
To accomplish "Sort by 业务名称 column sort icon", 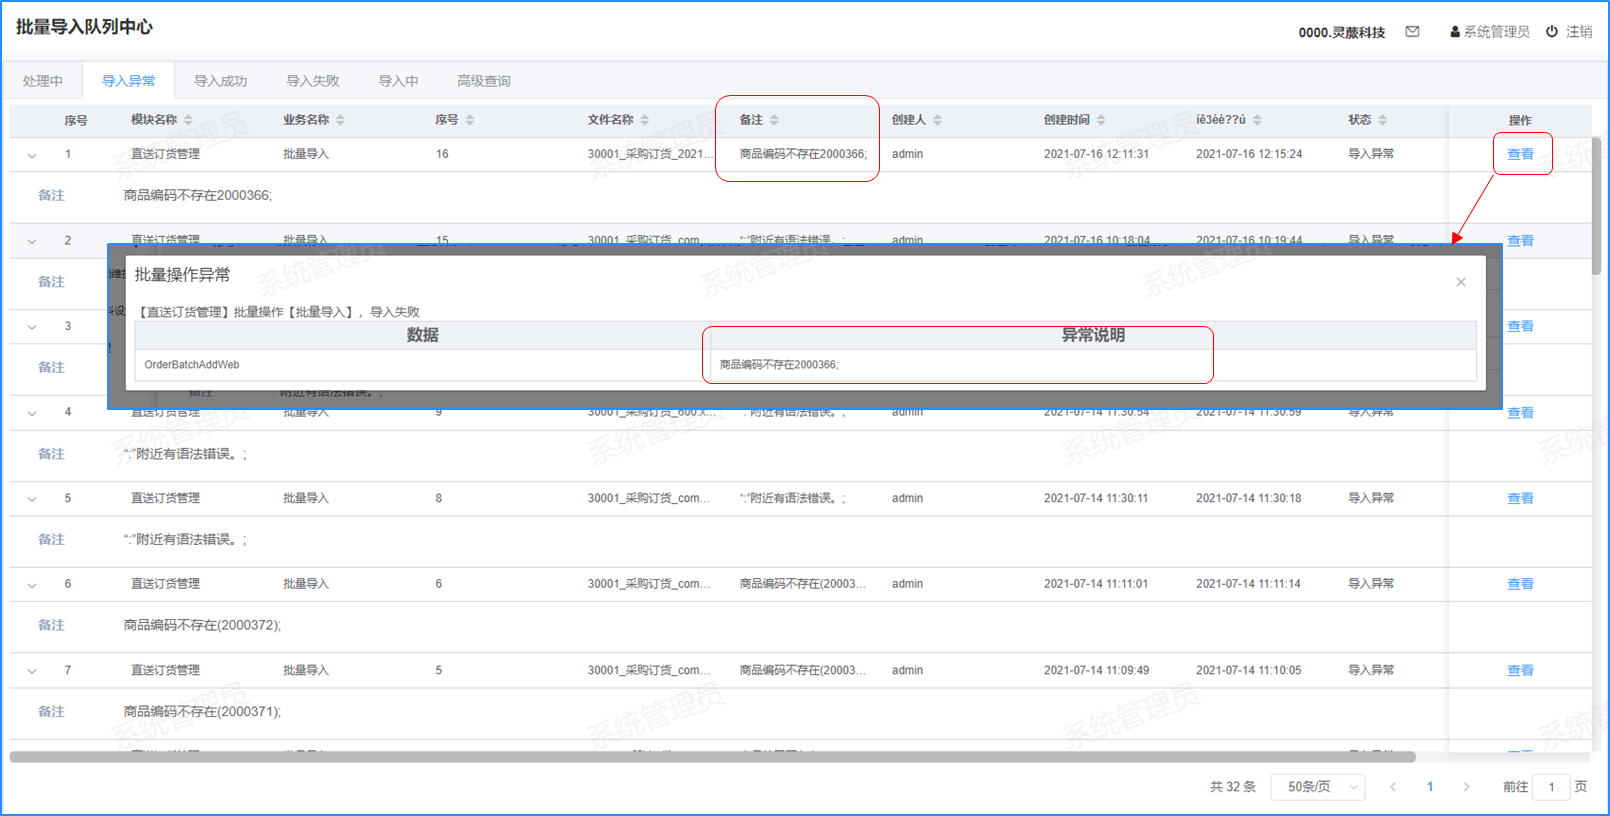I will click(340, 120).
